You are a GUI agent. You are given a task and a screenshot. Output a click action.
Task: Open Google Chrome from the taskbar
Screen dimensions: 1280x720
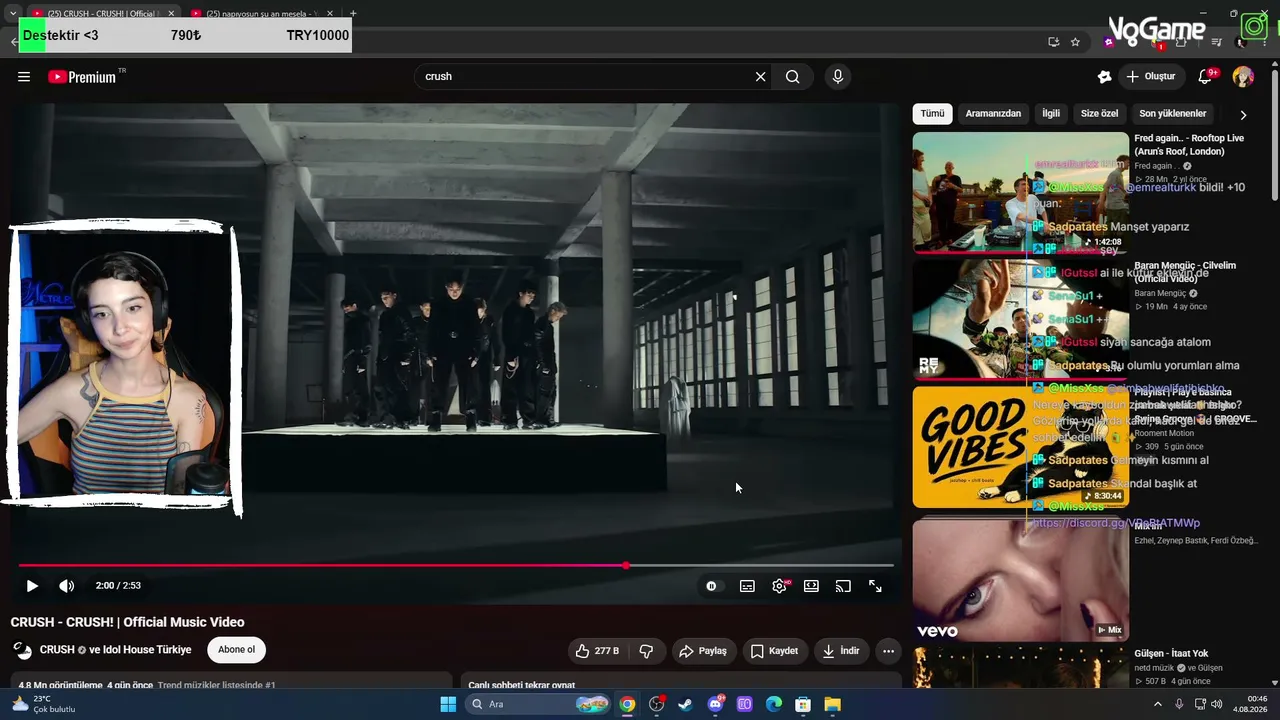tap(627, 705)
